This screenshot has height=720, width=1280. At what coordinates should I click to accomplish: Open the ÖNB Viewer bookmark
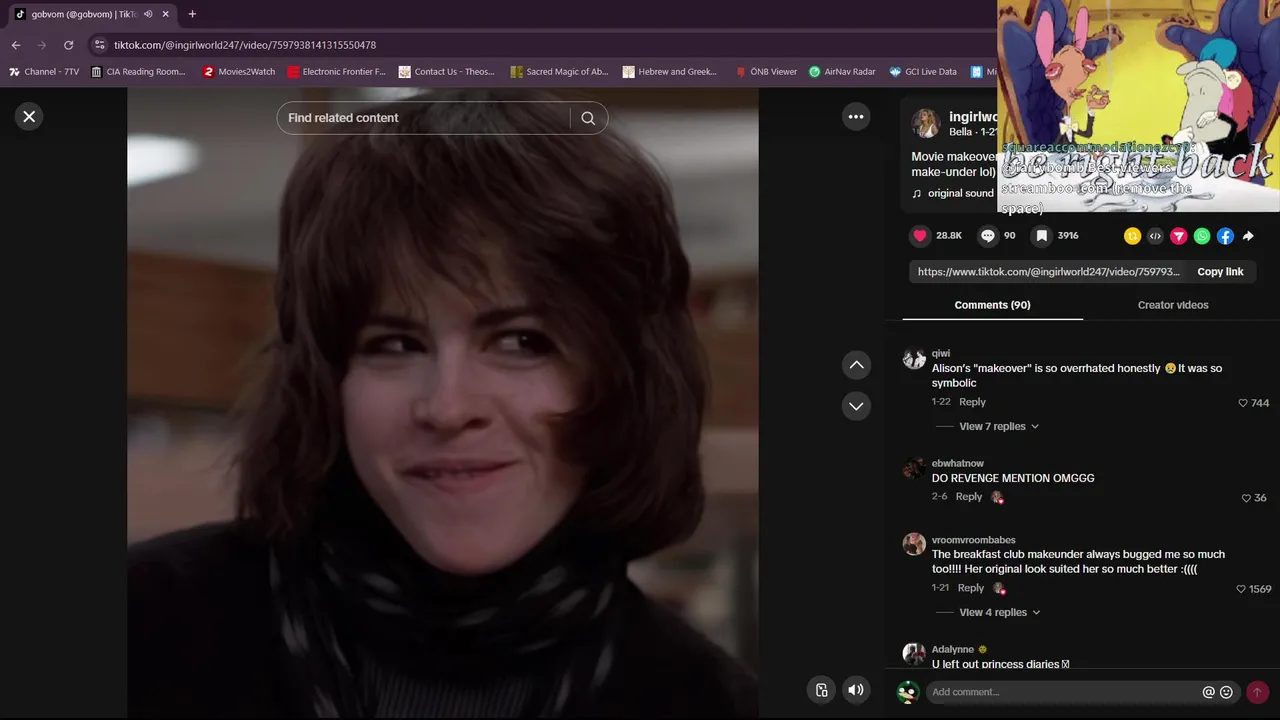[766, 72]
